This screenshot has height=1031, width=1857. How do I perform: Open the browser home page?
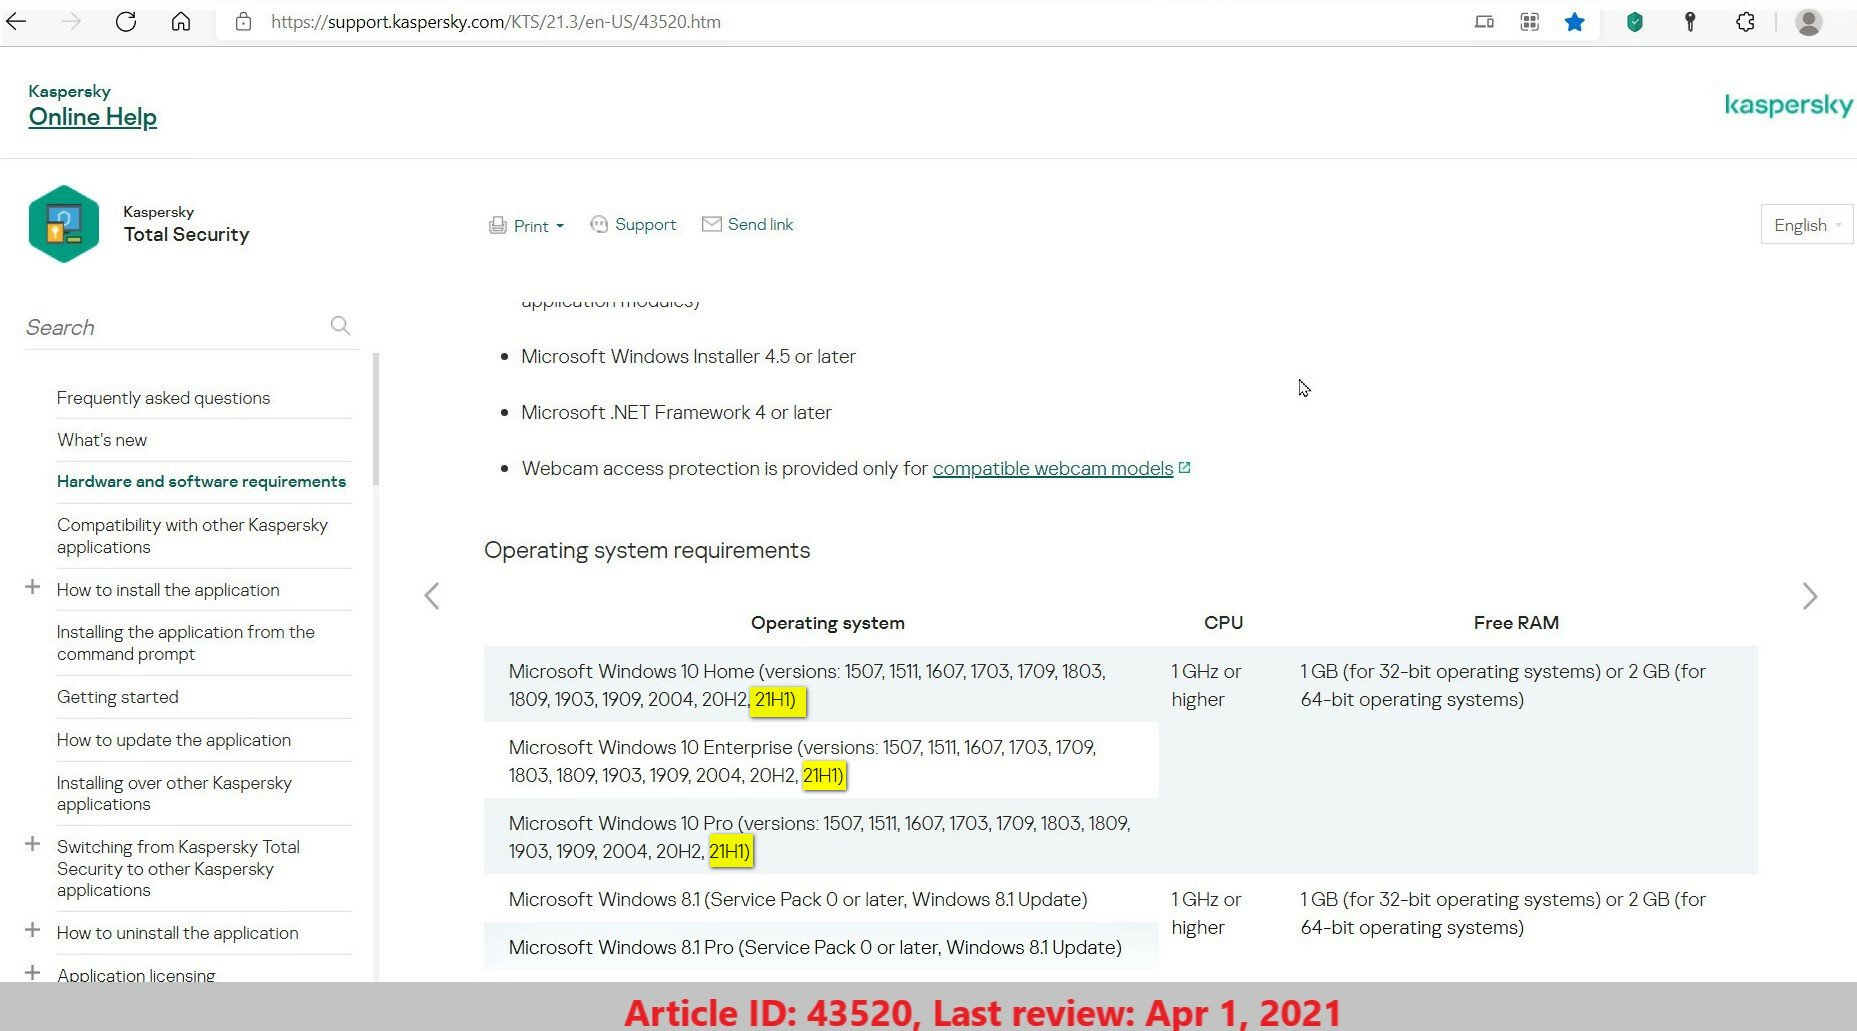point(181,22)
